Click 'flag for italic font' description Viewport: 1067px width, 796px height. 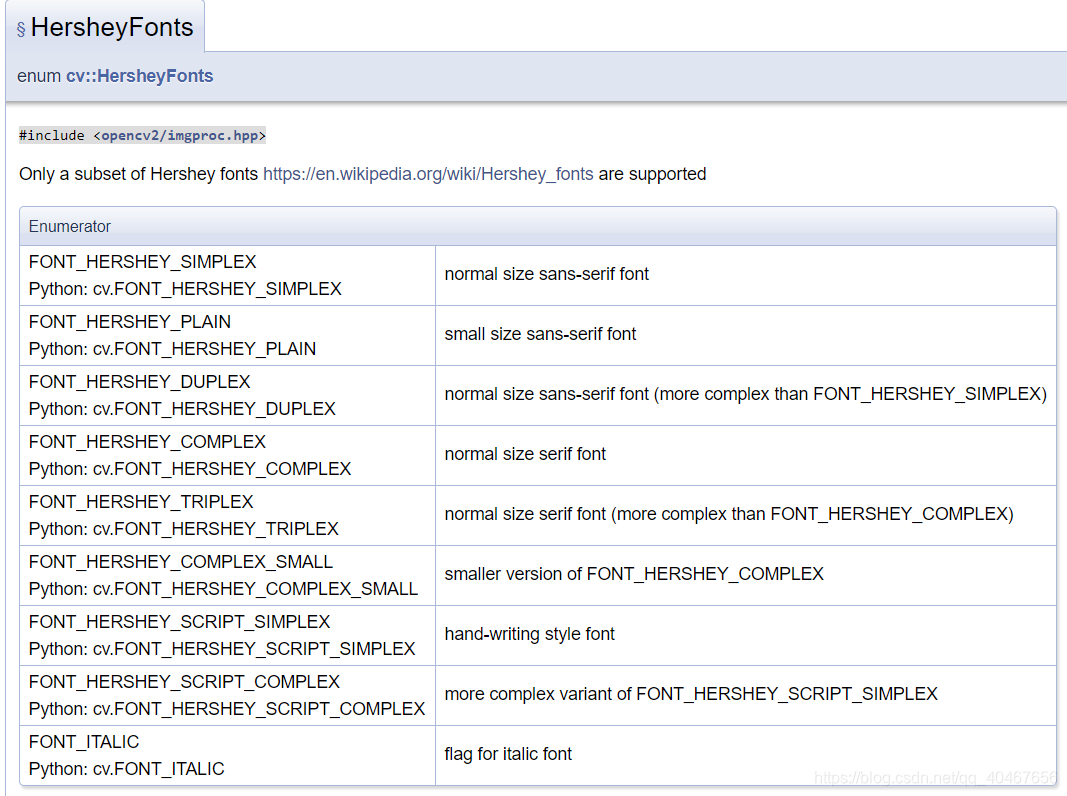coord(508,754)
